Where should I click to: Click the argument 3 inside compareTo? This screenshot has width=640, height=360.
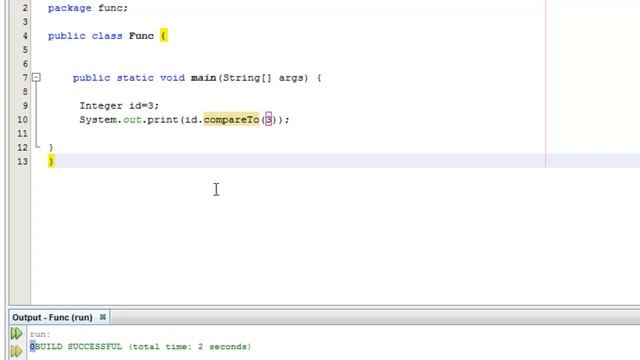(268, 120)
